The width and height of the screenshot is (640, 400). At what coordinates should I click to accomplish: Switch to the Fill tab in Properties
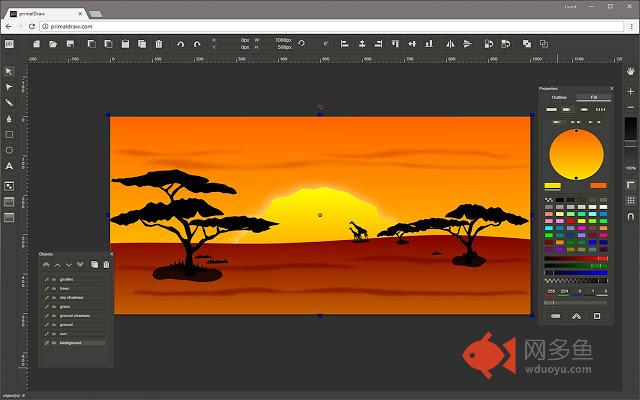593,97
